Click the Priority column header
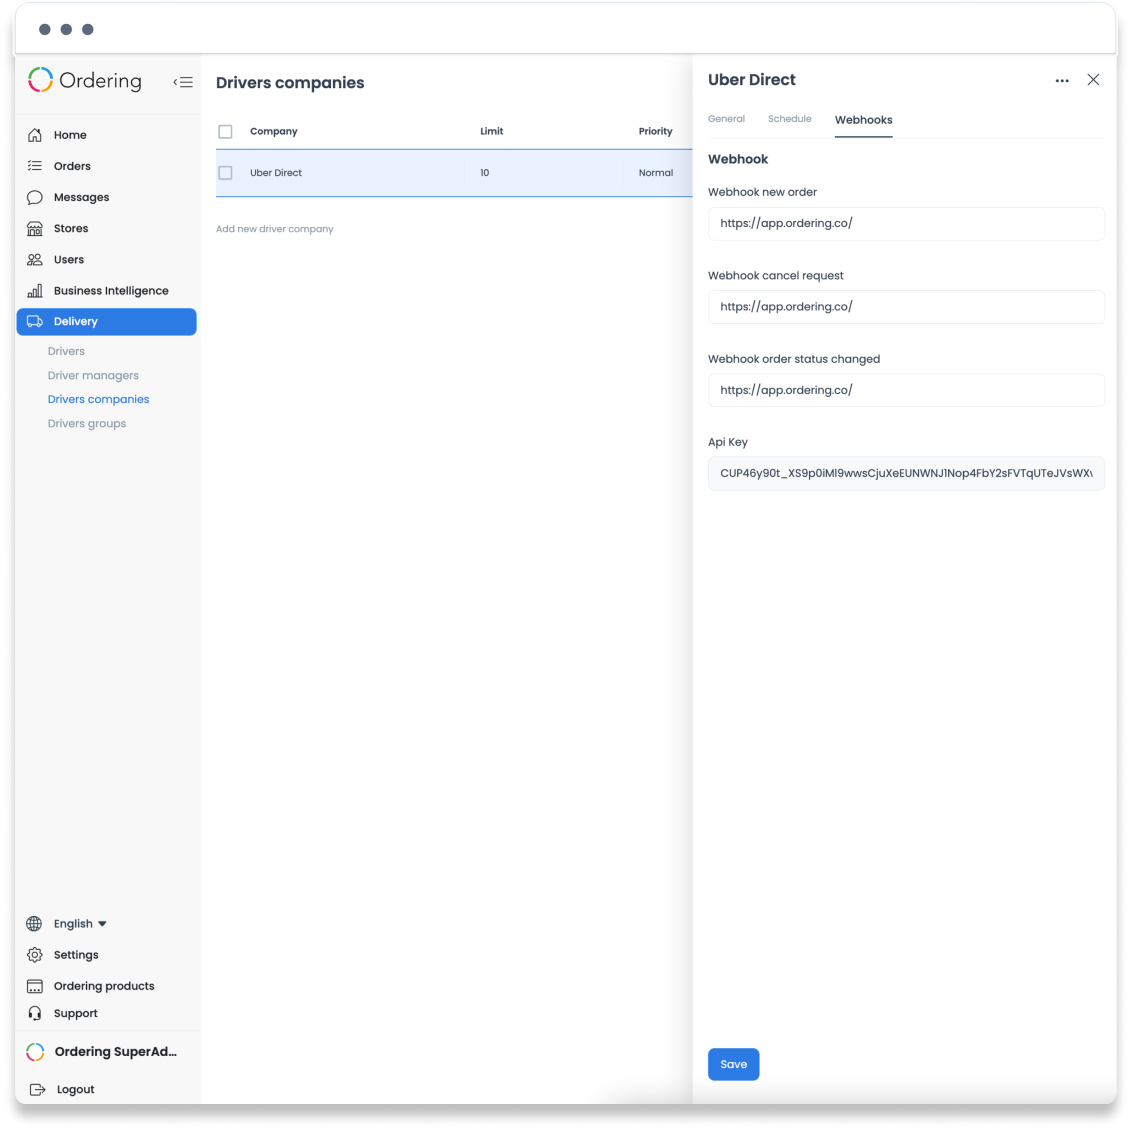This screenshot has height=1128, width=1131. tap(656, 131)
